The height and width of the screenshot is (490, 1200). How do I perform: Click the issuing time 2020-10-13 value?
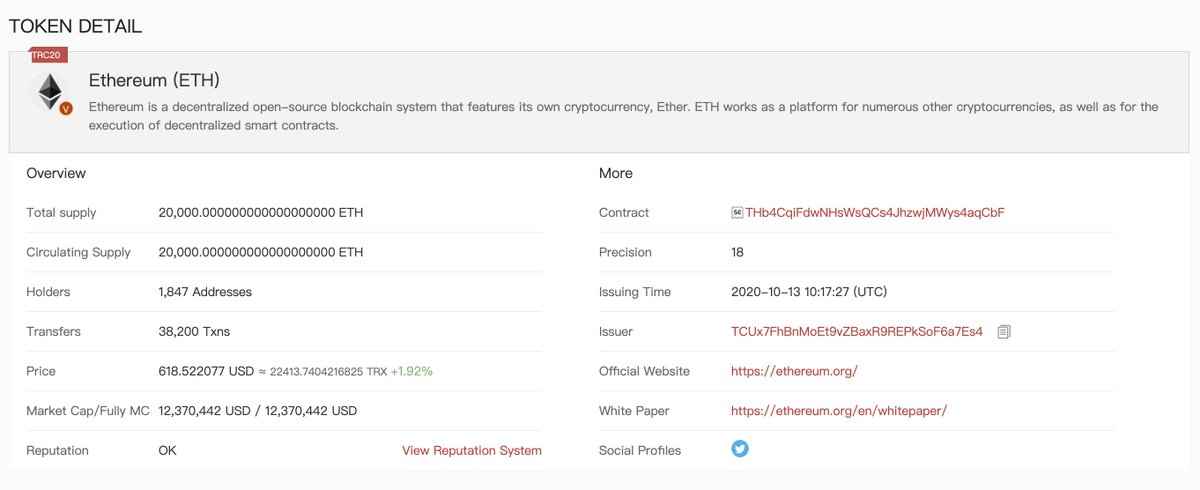809,292
